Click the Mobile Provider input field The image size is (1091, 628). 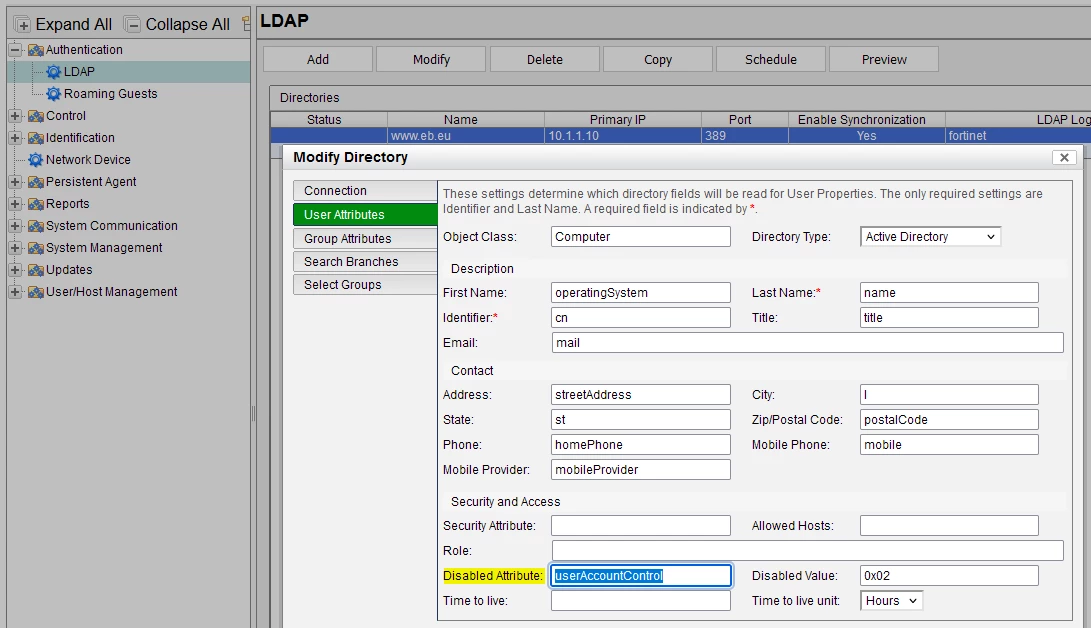(641, 470)
